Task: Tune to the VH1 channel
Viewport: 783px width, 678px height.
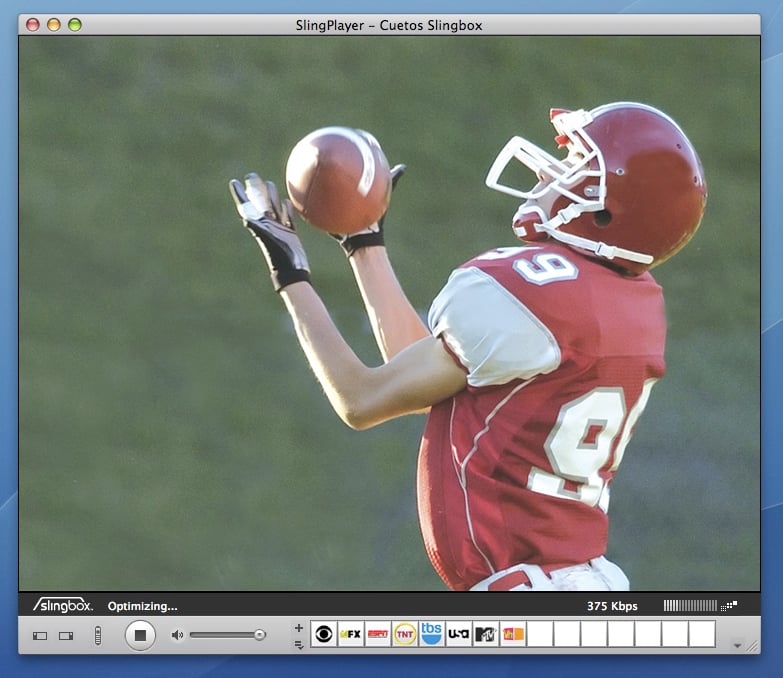Action: click(513, 634)
